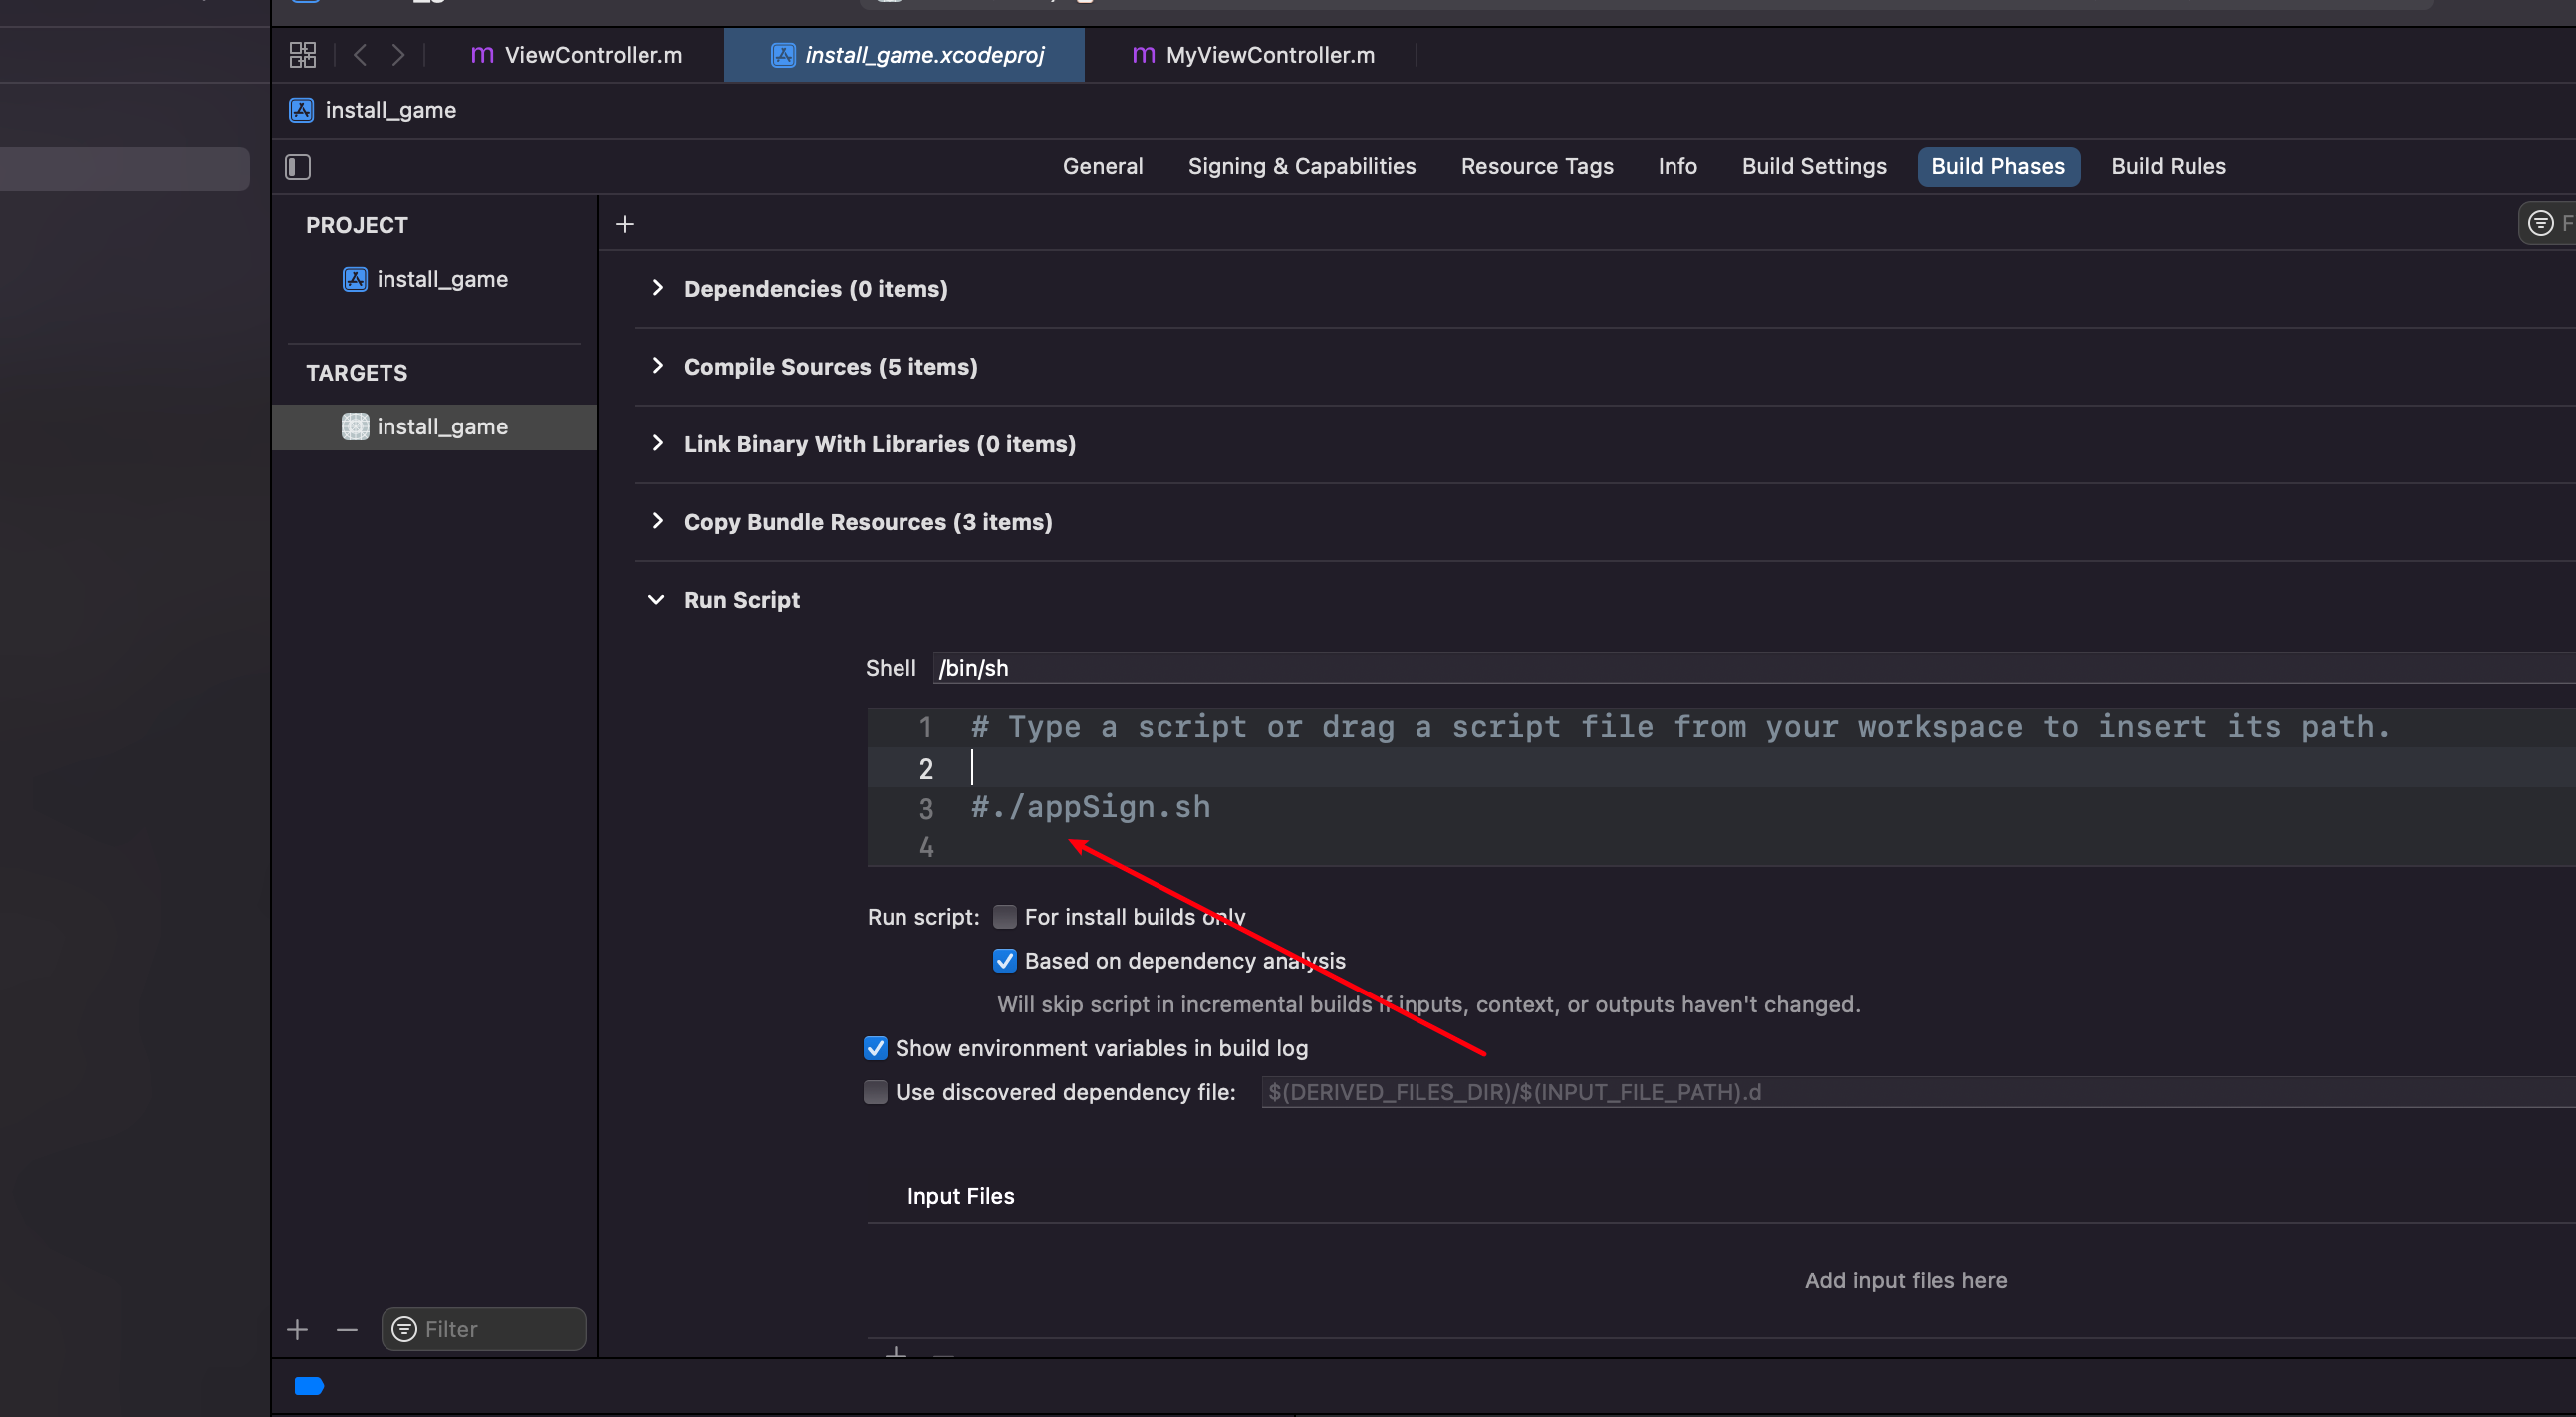This screenshot has height=1417, width=2576.
Task: Go back with the left navigation arrow
Action: coord(360,55)
